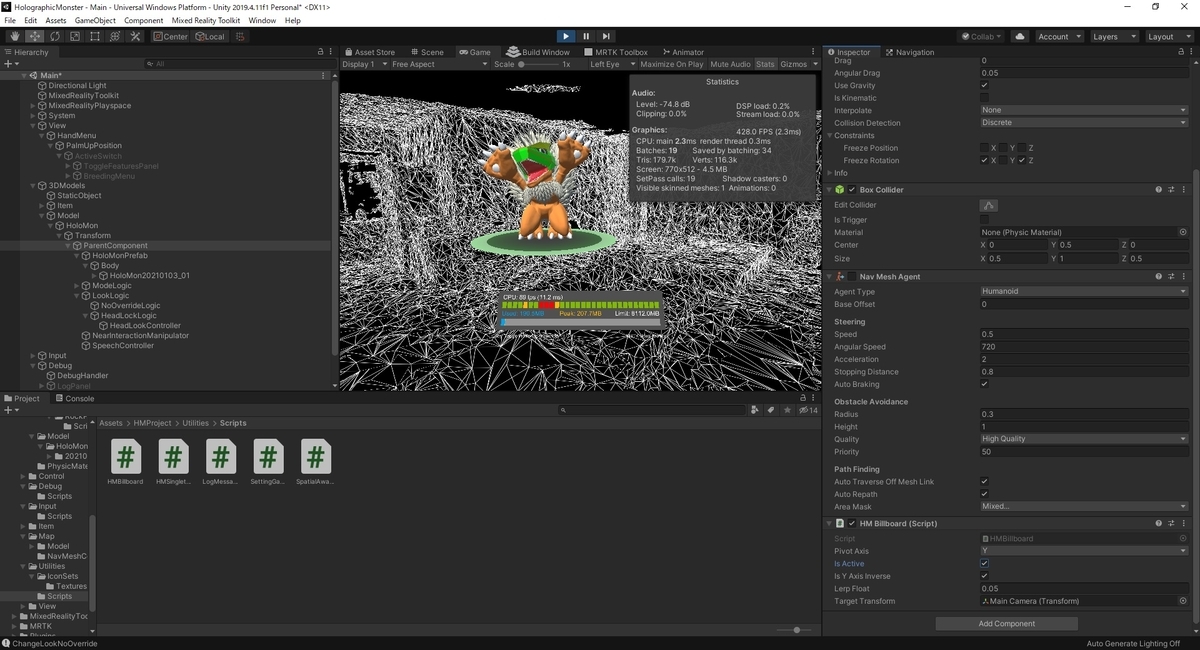Switch to the Scene tab
This screenshot has height=650, width=1200.
coord(426,52)
